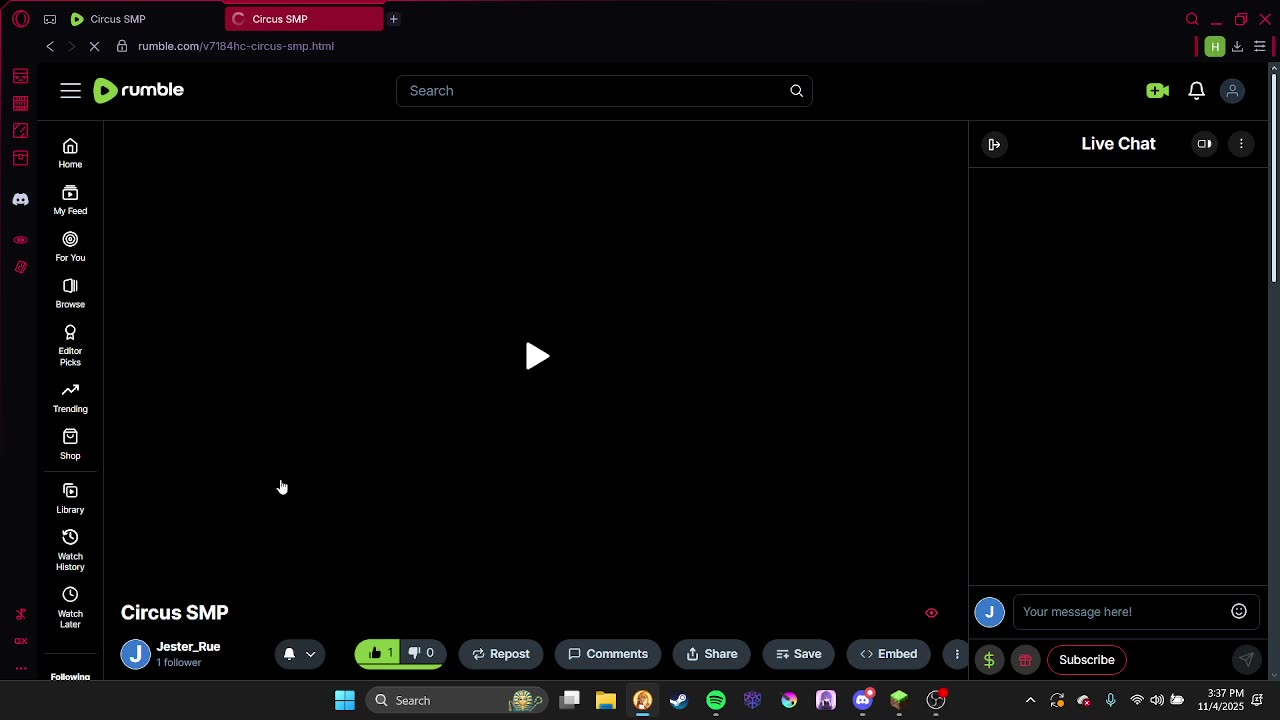Open the taskbar volume control
The image size is (1280, 720).
(x=1157, y=700)
